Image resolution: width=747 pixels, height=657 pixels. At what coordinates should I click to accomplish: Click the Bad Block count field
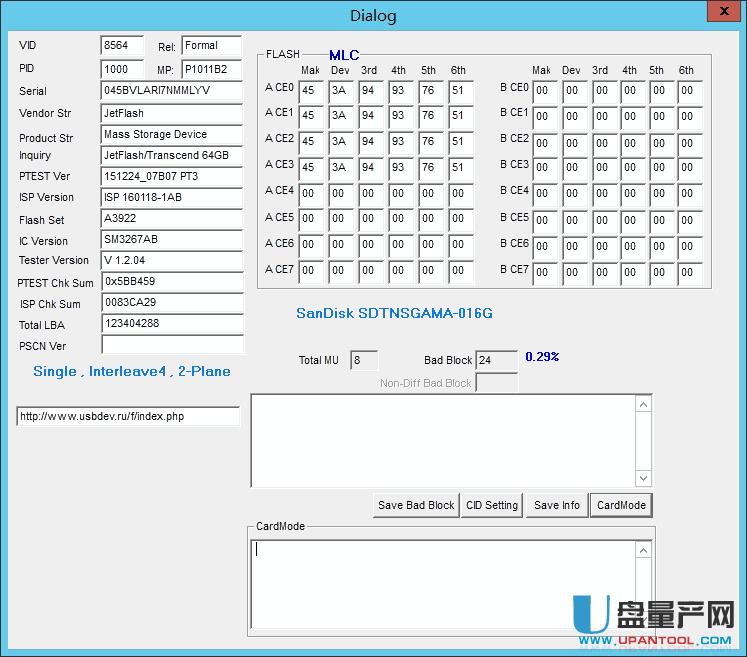(496, 360)
